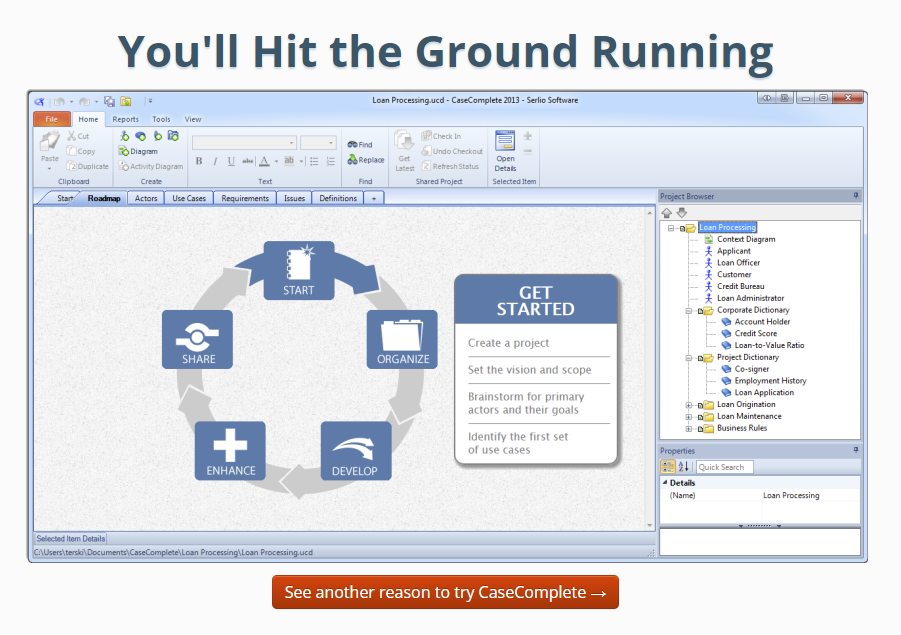Viewport: 901px width, 635px height.
Task: Click 'Set the vision and scope' link
Action: coord(529,370)
